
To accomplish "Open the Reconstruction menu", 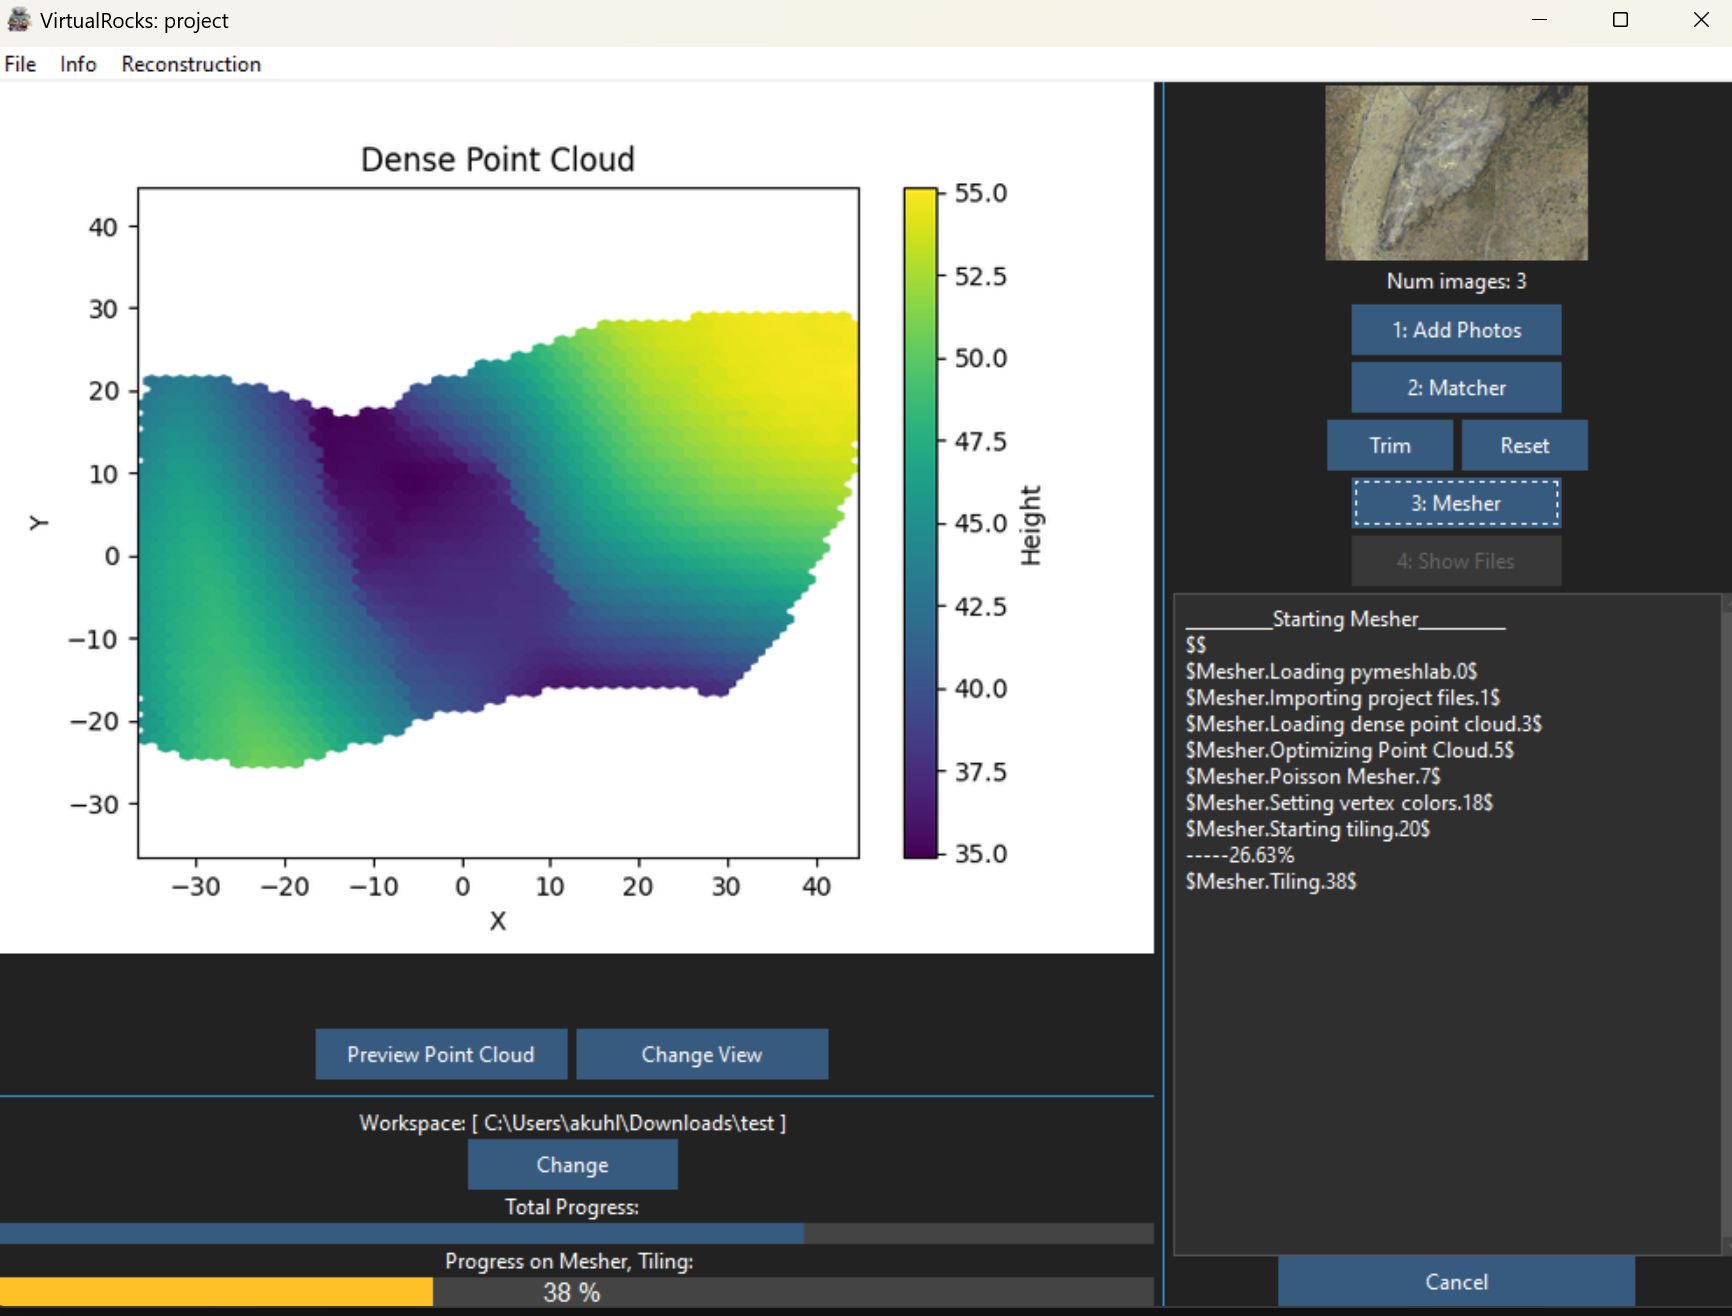I will [191, 64].
